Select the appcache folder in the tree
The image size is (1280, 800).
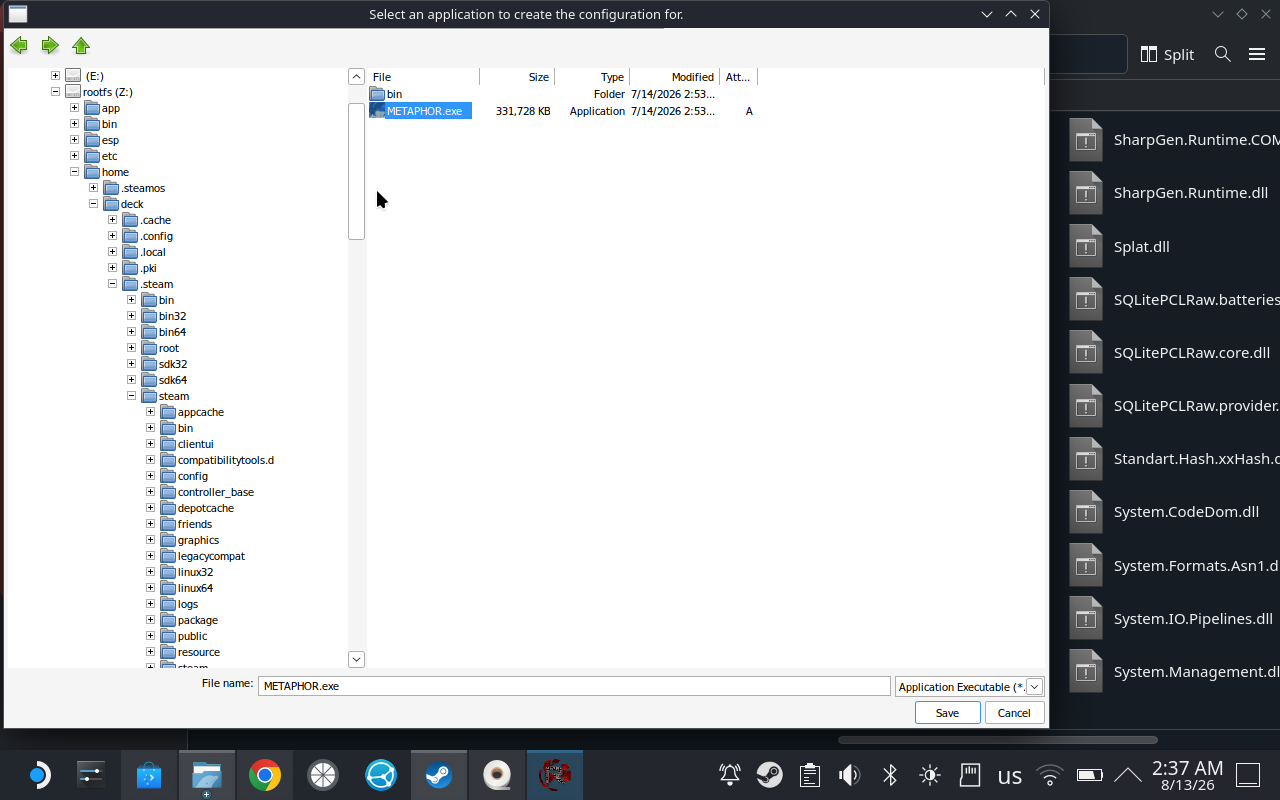[200, 412]
